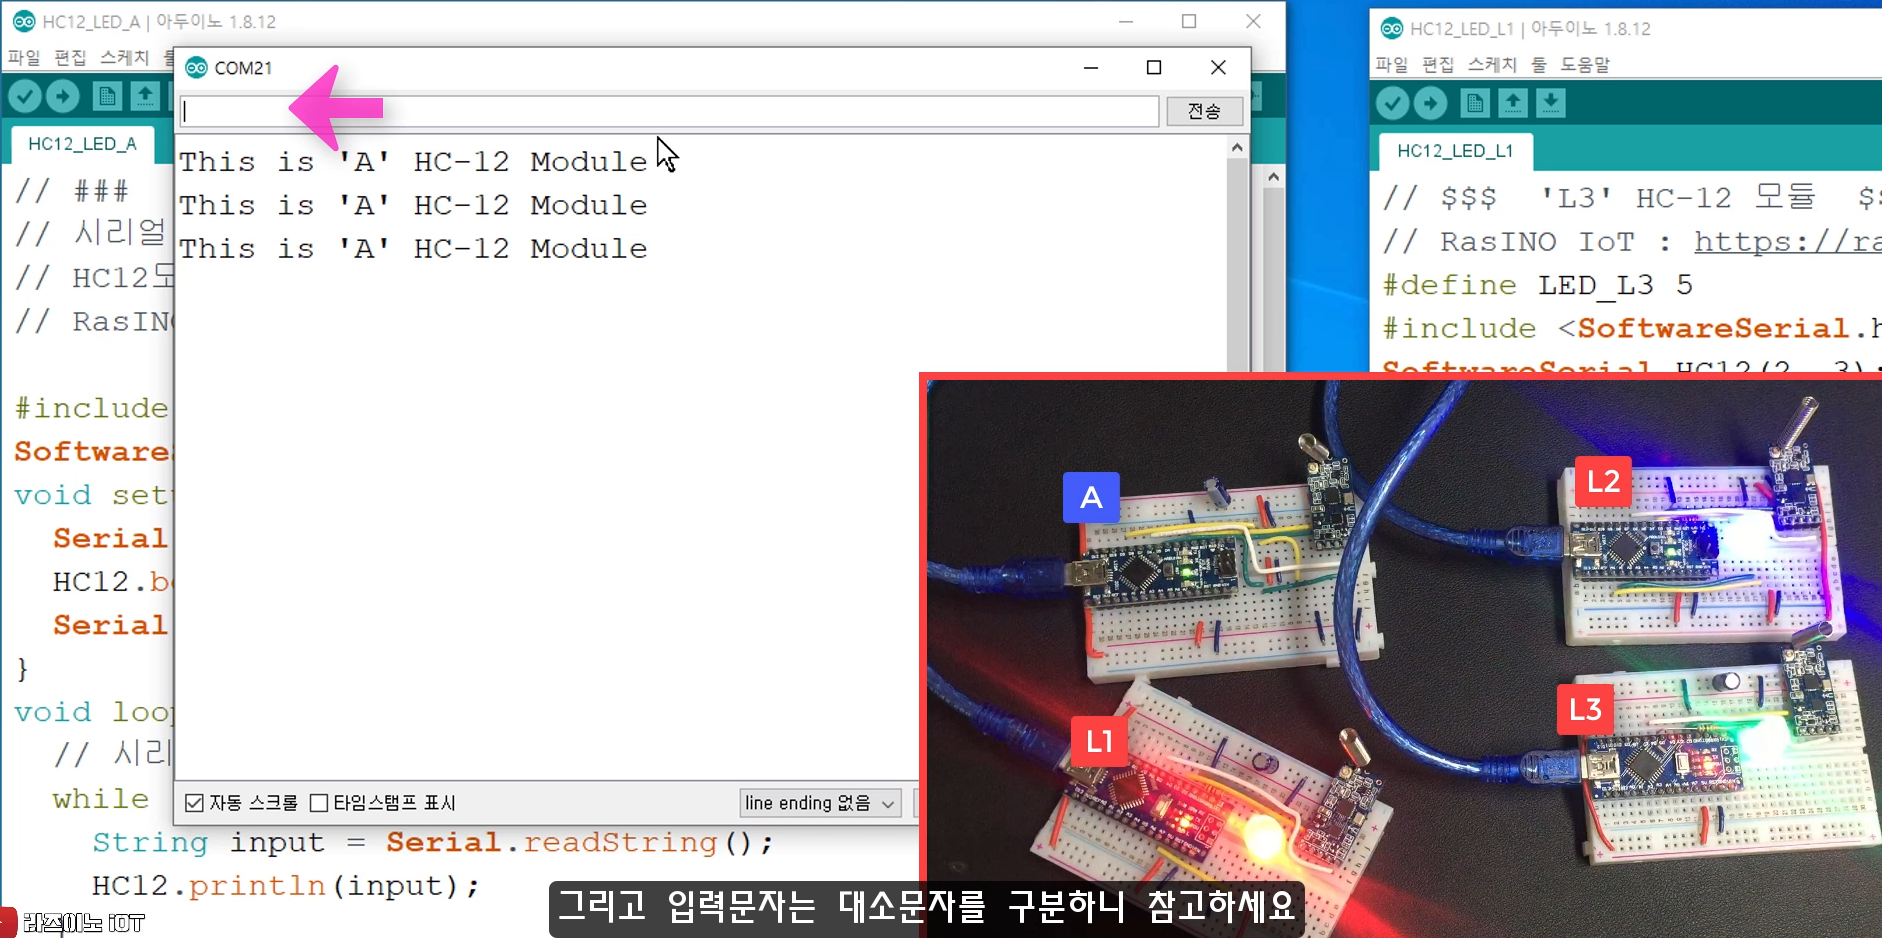This screenshot has width=1882, height=938.
Task: Click the Save sketch icon in HC12_LED_L1 window
Action: coord(1551,103)
